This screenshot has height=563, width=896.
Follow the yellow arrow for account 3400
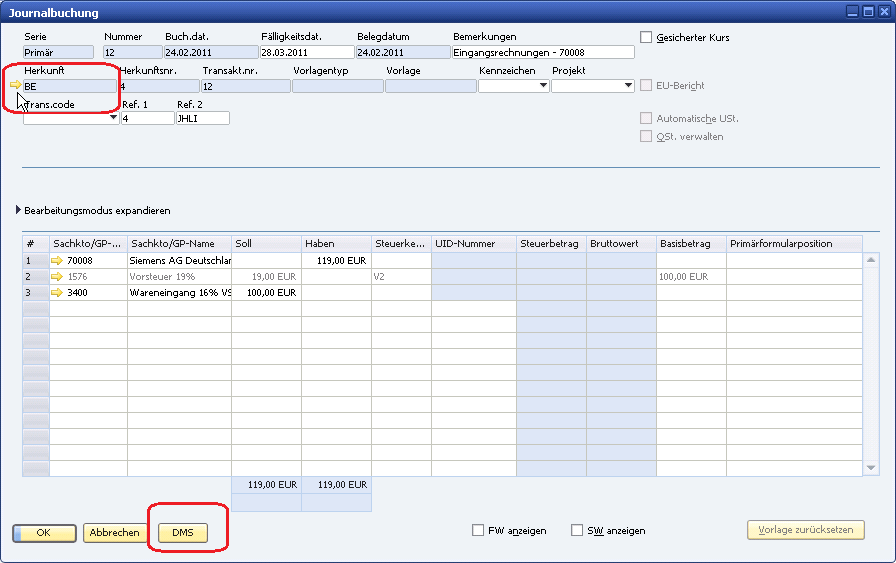57,293
